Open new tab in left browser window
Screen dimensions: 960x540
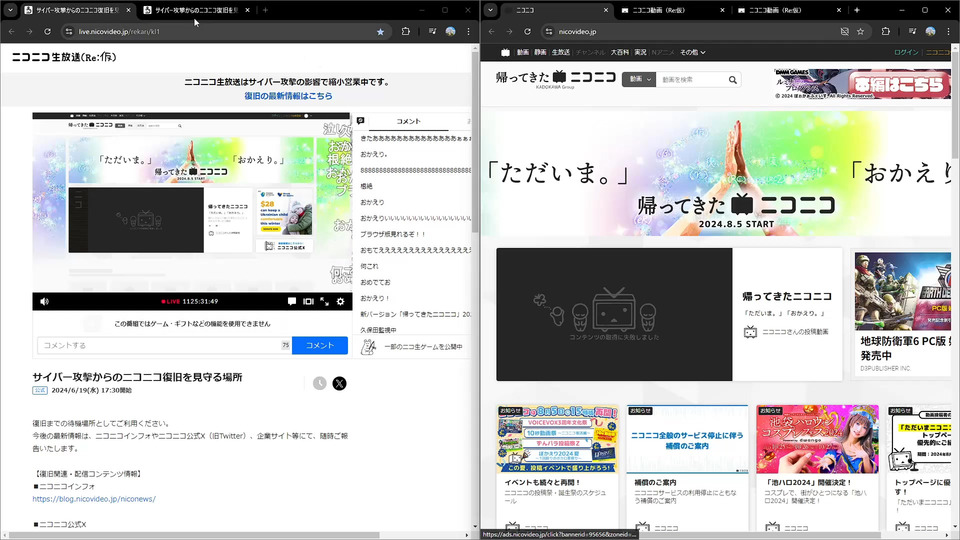[265, 10]
